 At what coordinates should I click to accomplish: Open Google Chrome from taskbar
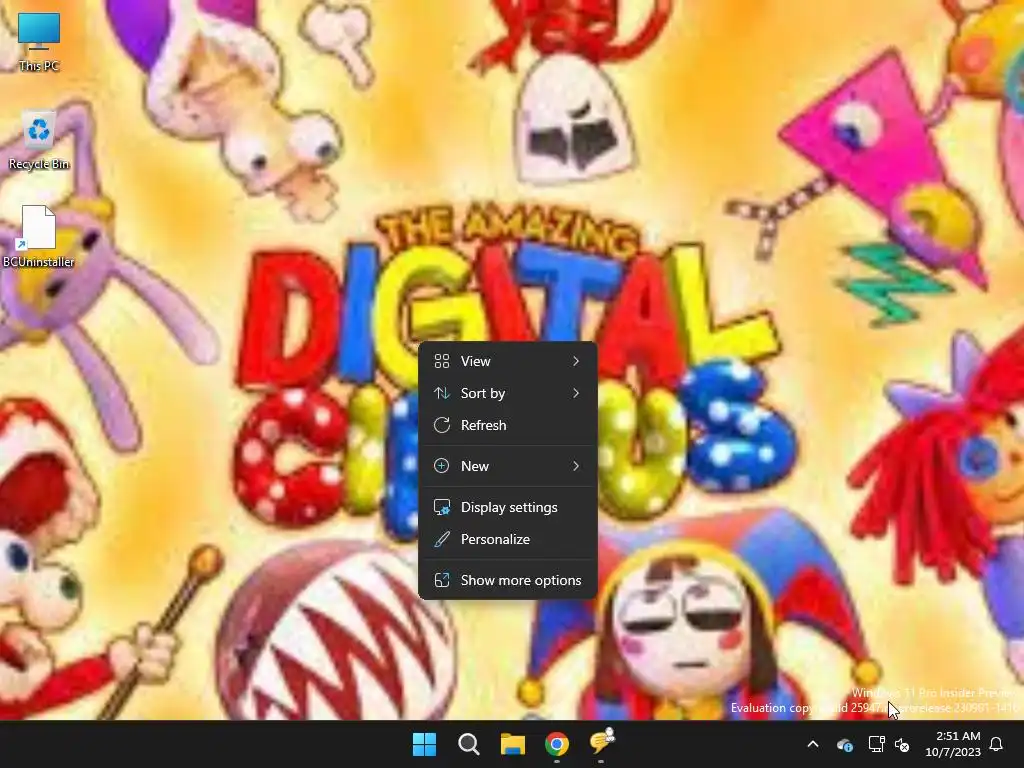click(x=556, y=744)
